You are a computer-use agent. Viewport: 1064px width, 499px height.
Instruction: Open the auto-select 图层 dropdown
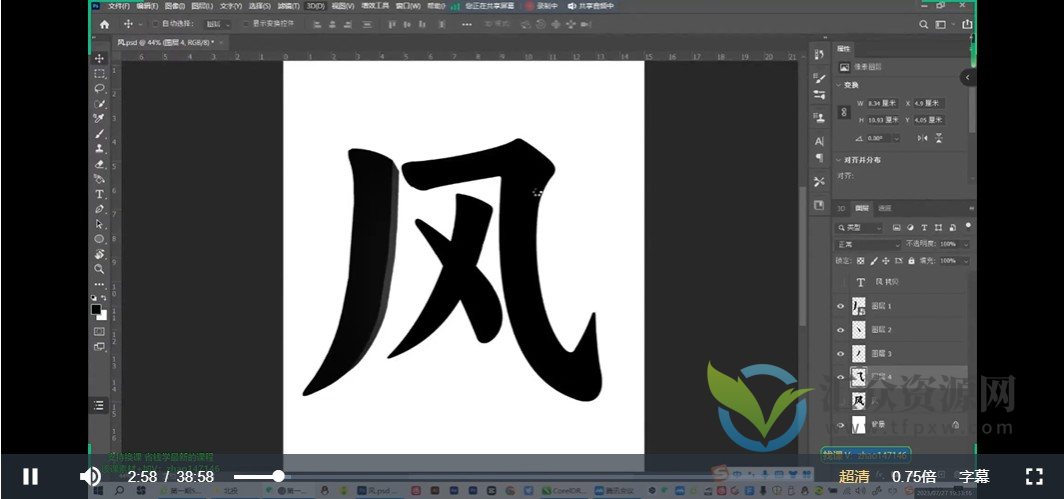coord(218,24)
